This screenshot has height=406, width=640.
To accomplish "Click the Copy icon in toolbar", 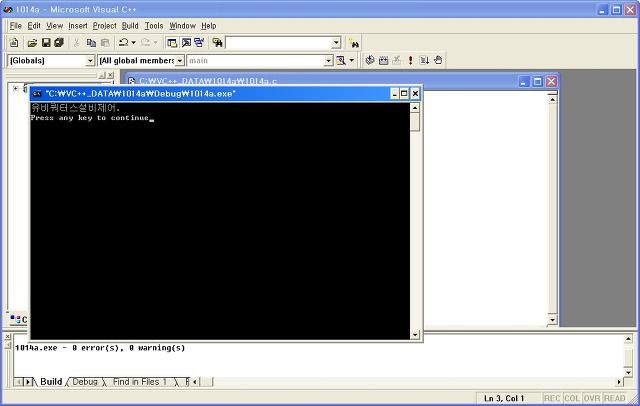I will (x=91, y=42).
